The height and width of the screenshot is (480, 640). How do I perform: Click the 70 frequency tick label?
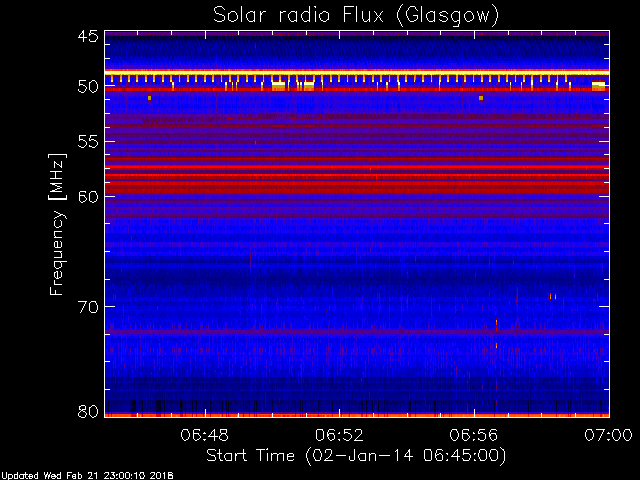tap(88, 307)
